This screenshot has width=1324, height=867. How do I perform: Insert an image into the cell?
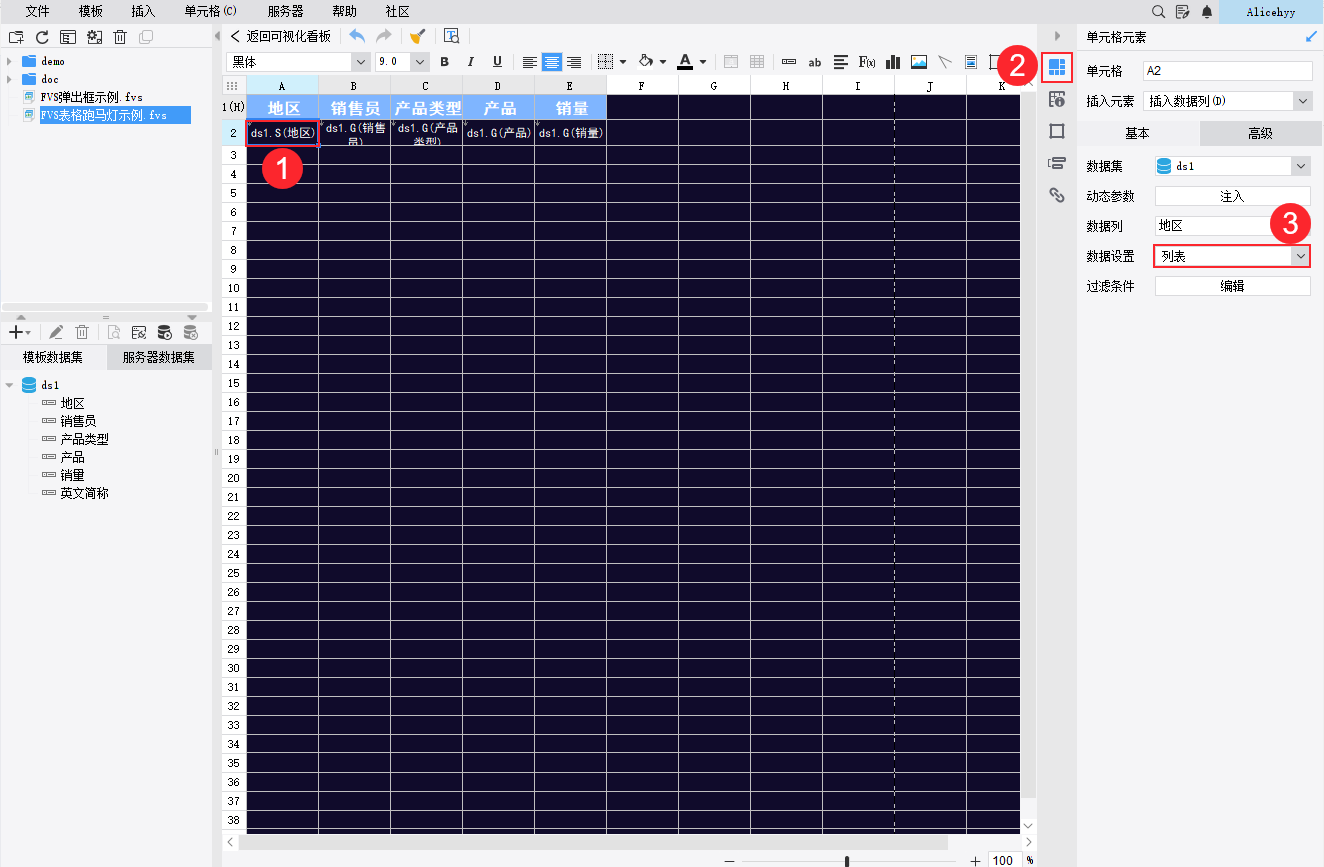pyautogui.click(x=919, y=62)
